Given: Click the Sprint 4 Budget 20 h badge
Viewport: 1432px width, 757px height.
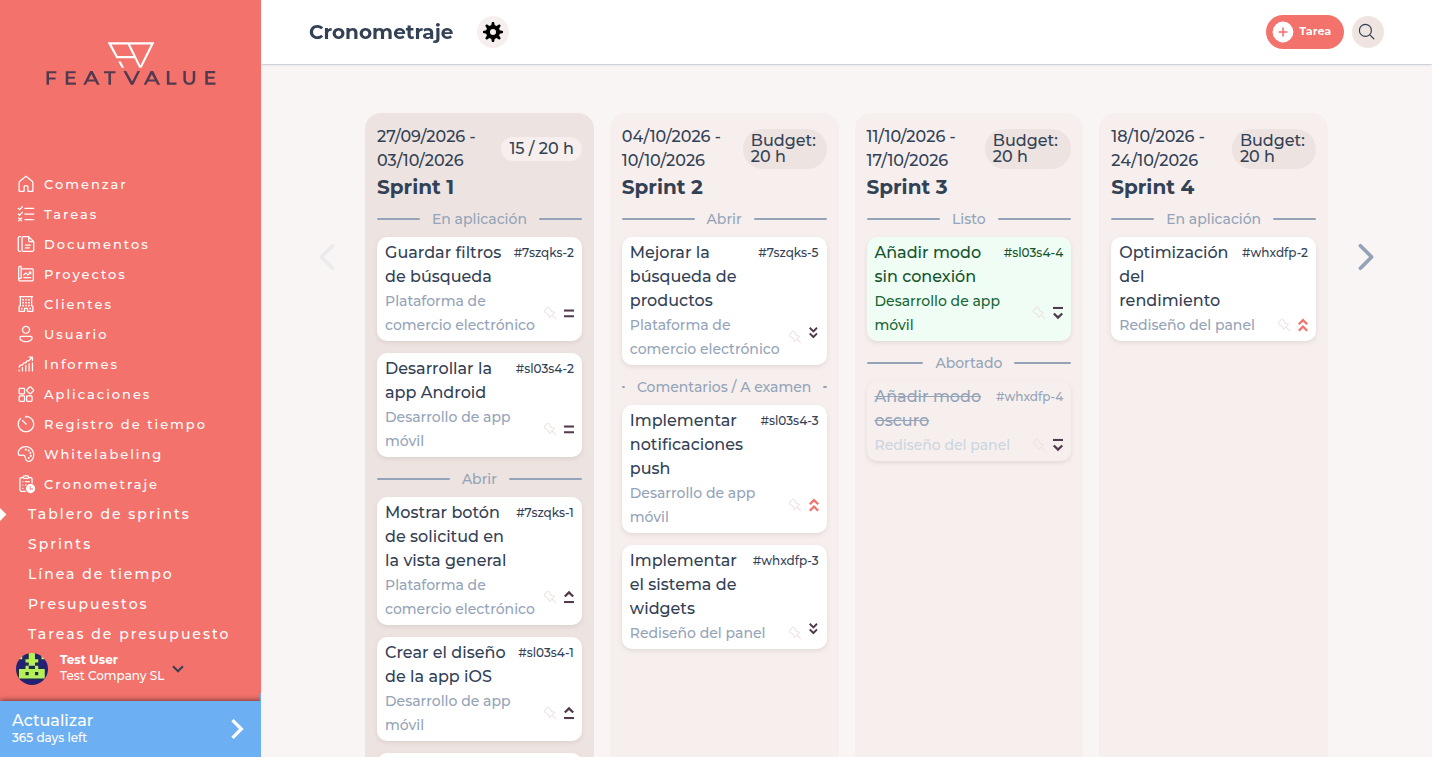Looking at the screenshot, I should point(1273,148).
